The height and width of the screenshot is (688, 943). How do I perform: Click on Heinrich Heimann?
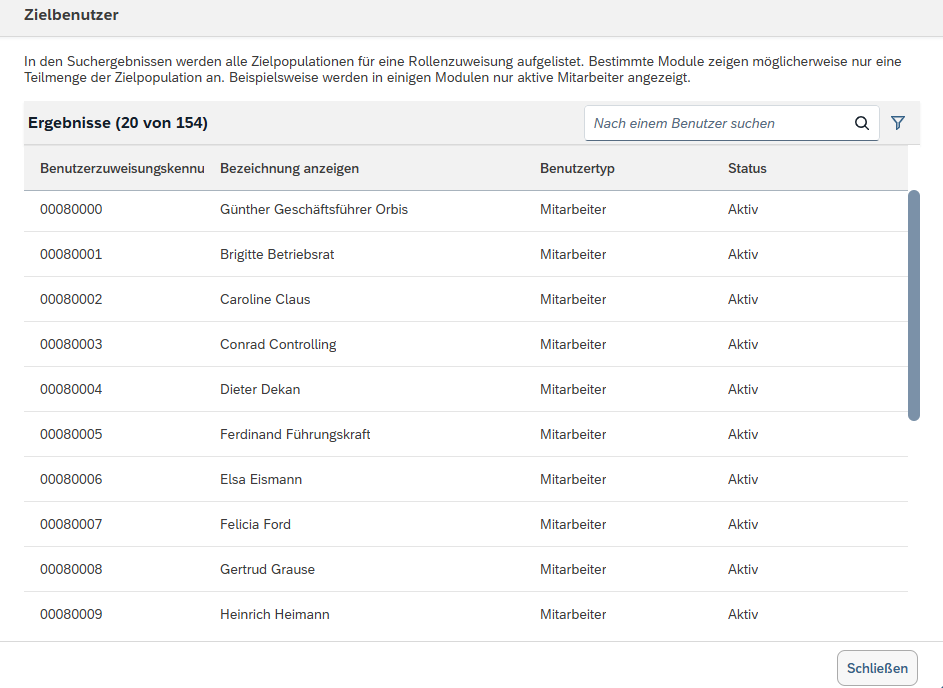point(274,614)
